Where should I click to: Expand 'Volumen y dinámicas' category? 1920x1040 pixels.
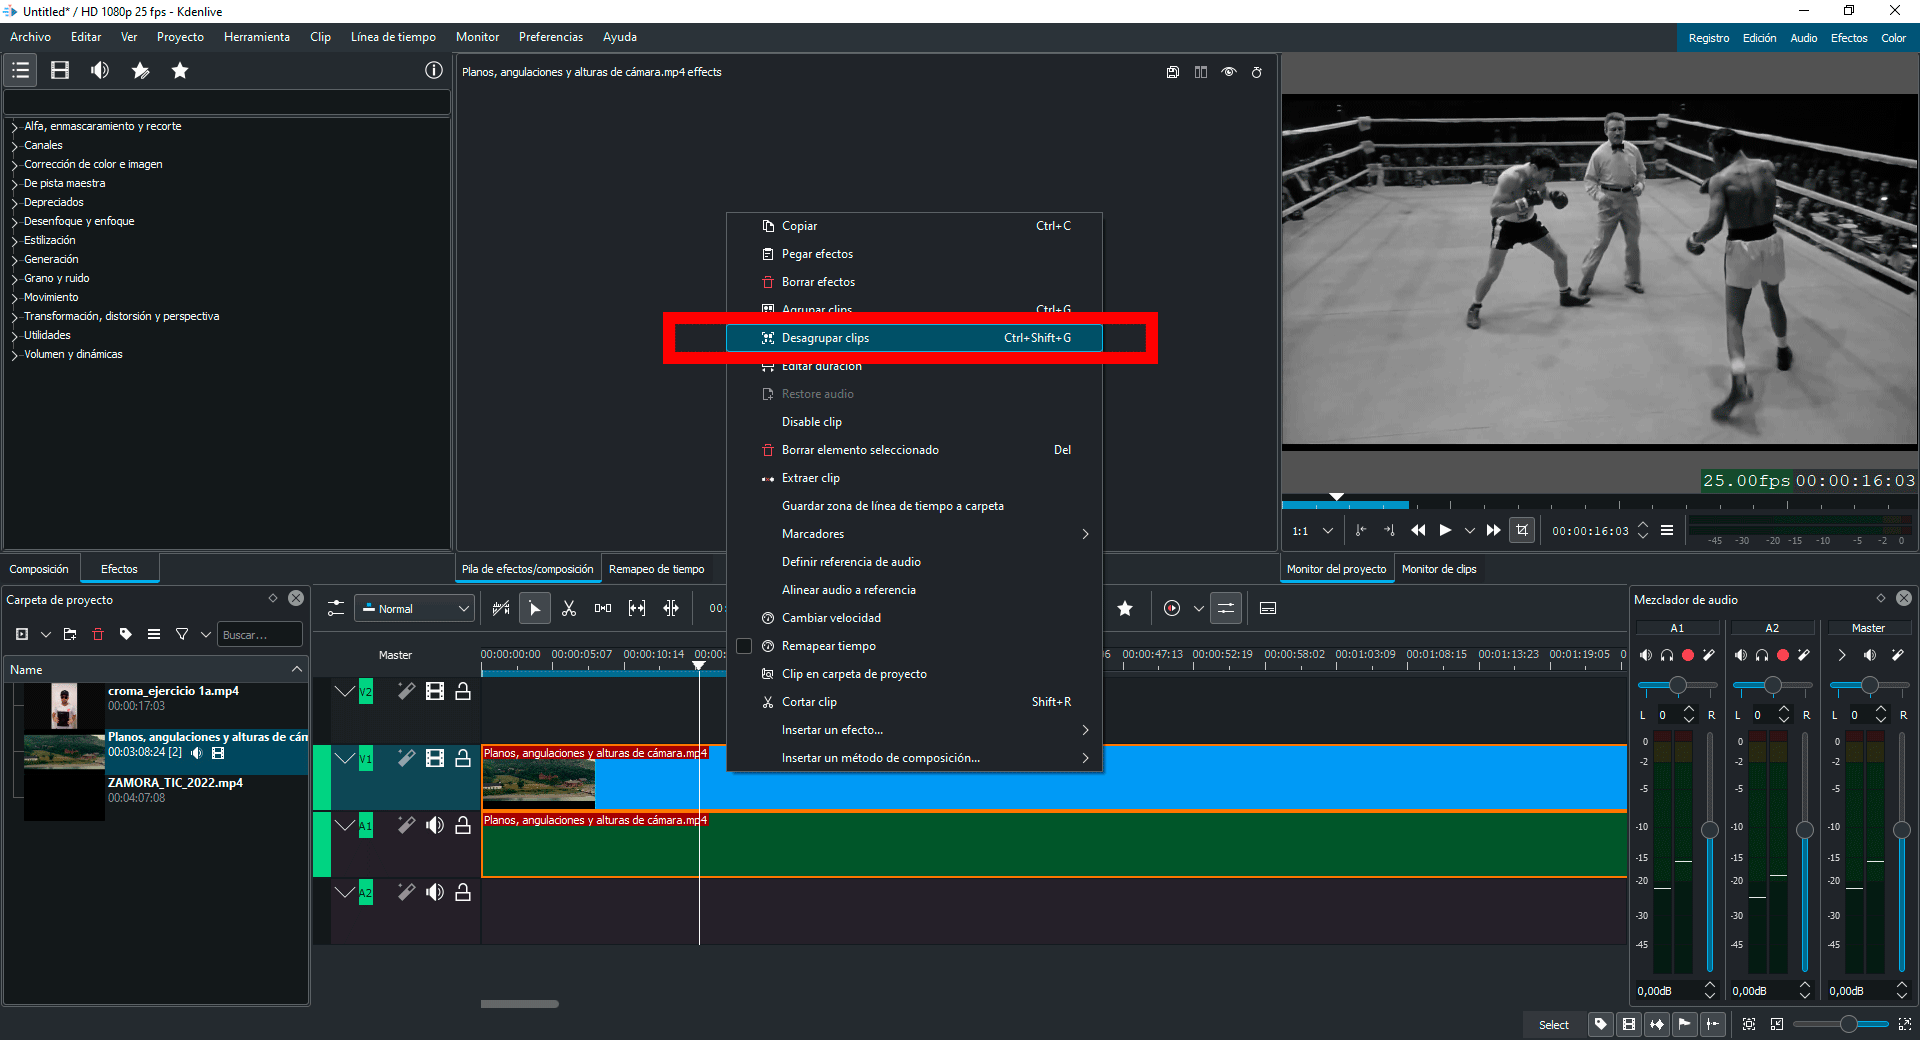(15, 355)
